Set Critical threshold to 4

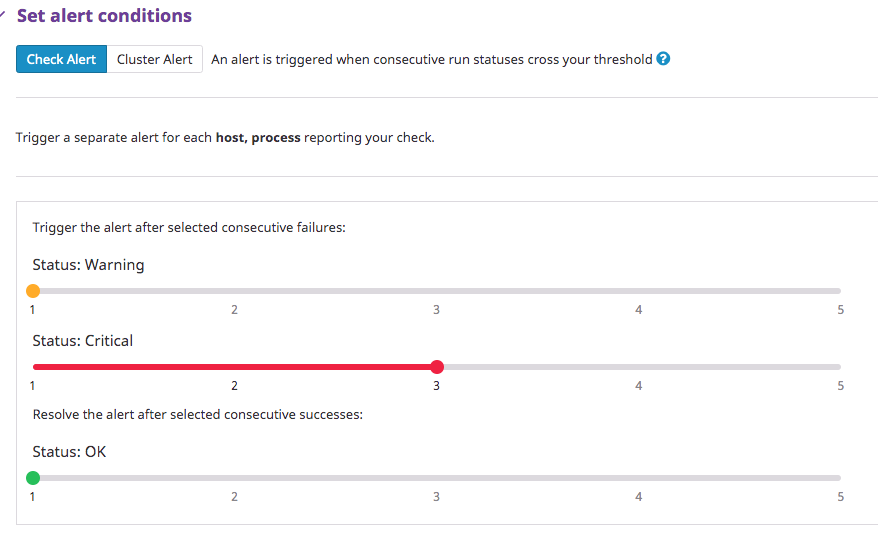639,367
